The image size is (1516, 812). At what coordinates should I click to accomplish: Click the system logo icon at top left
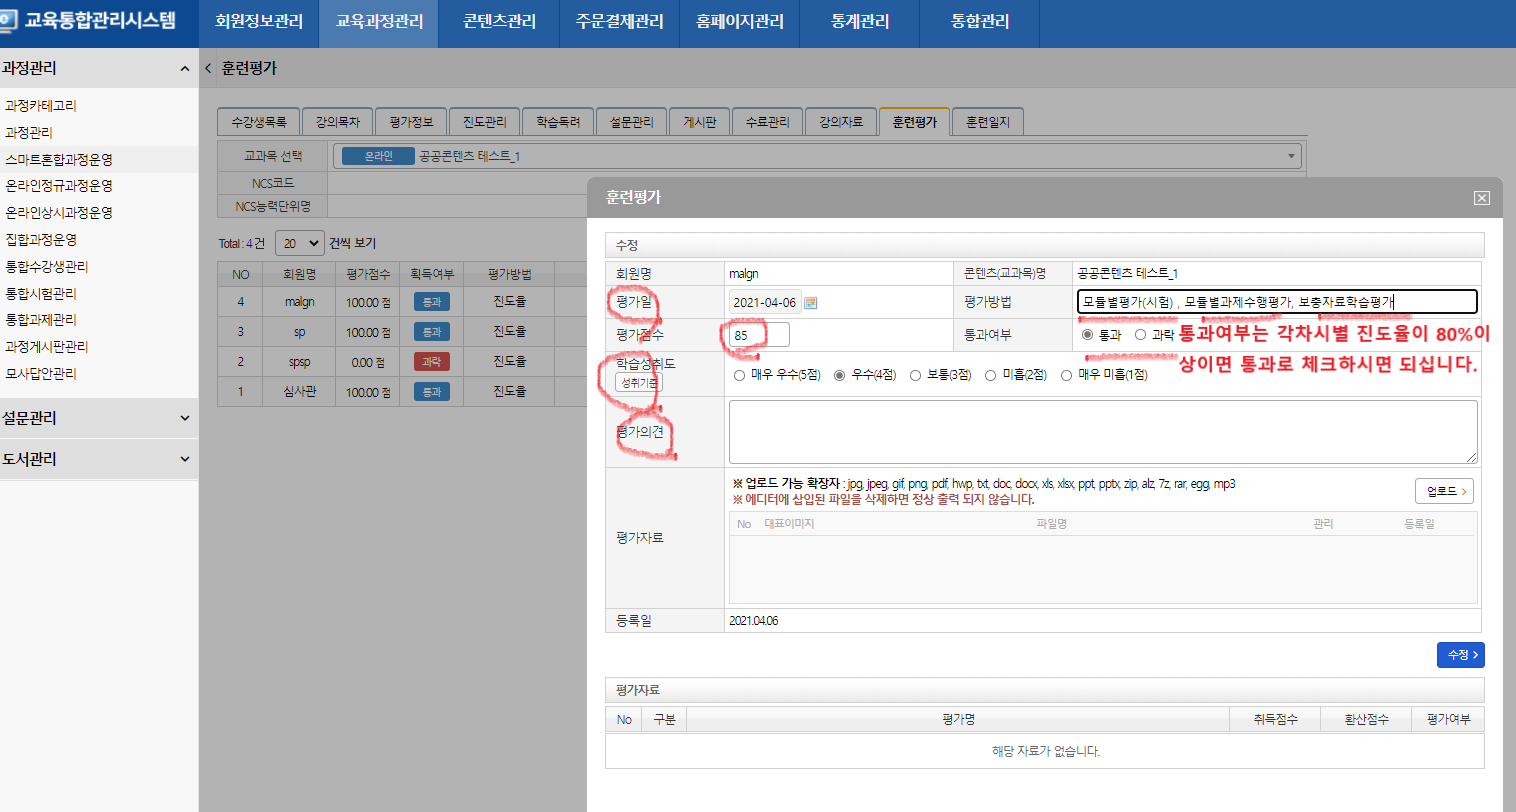[8, 21]
